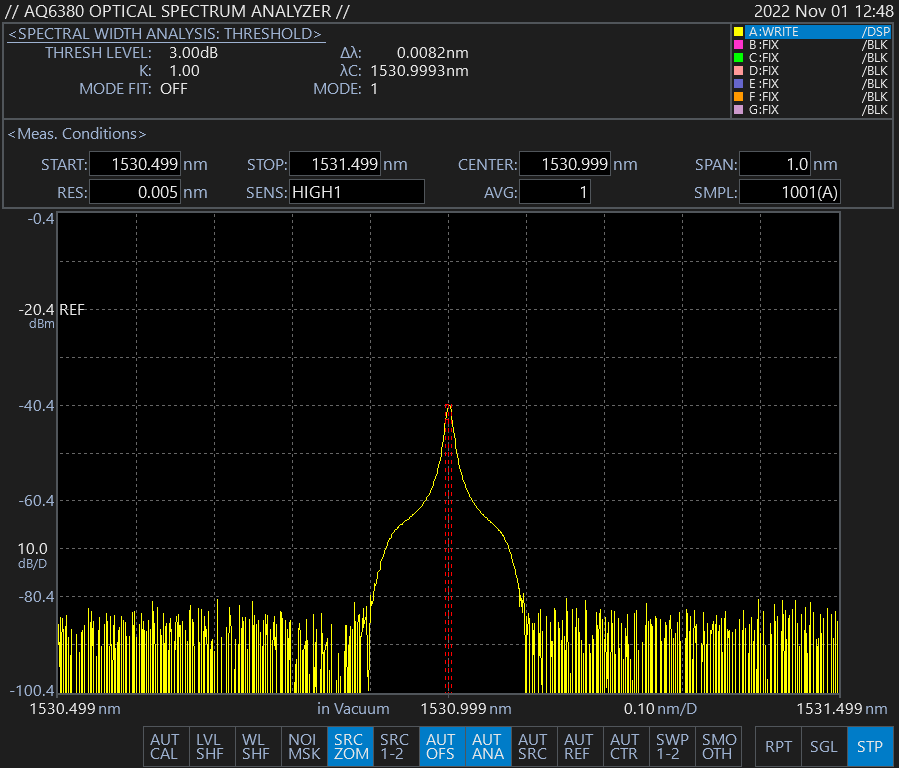
Task: Run a single sweep with SGL
Action: pyautogui.click(x=824, y=747)
